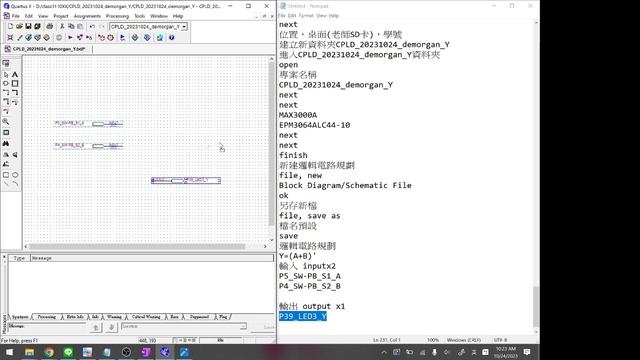Select the Orthogonal Bus tool
640x360 pixels.
click(15, 93)
